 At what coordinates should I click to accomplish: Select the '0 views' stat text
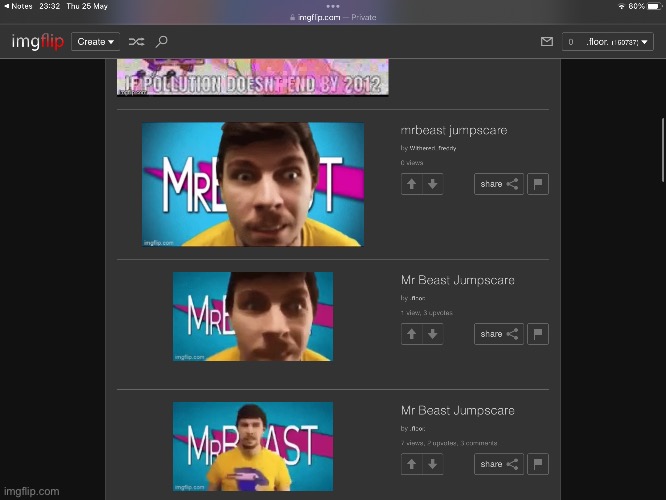tap(412, 163)
